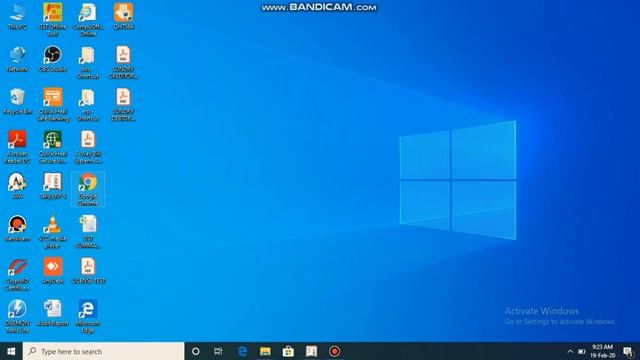The height and width of the screenshot is (360, 640).
Task: Open Quick Heal Secure Browse shortcut
Action: point(53,147)
